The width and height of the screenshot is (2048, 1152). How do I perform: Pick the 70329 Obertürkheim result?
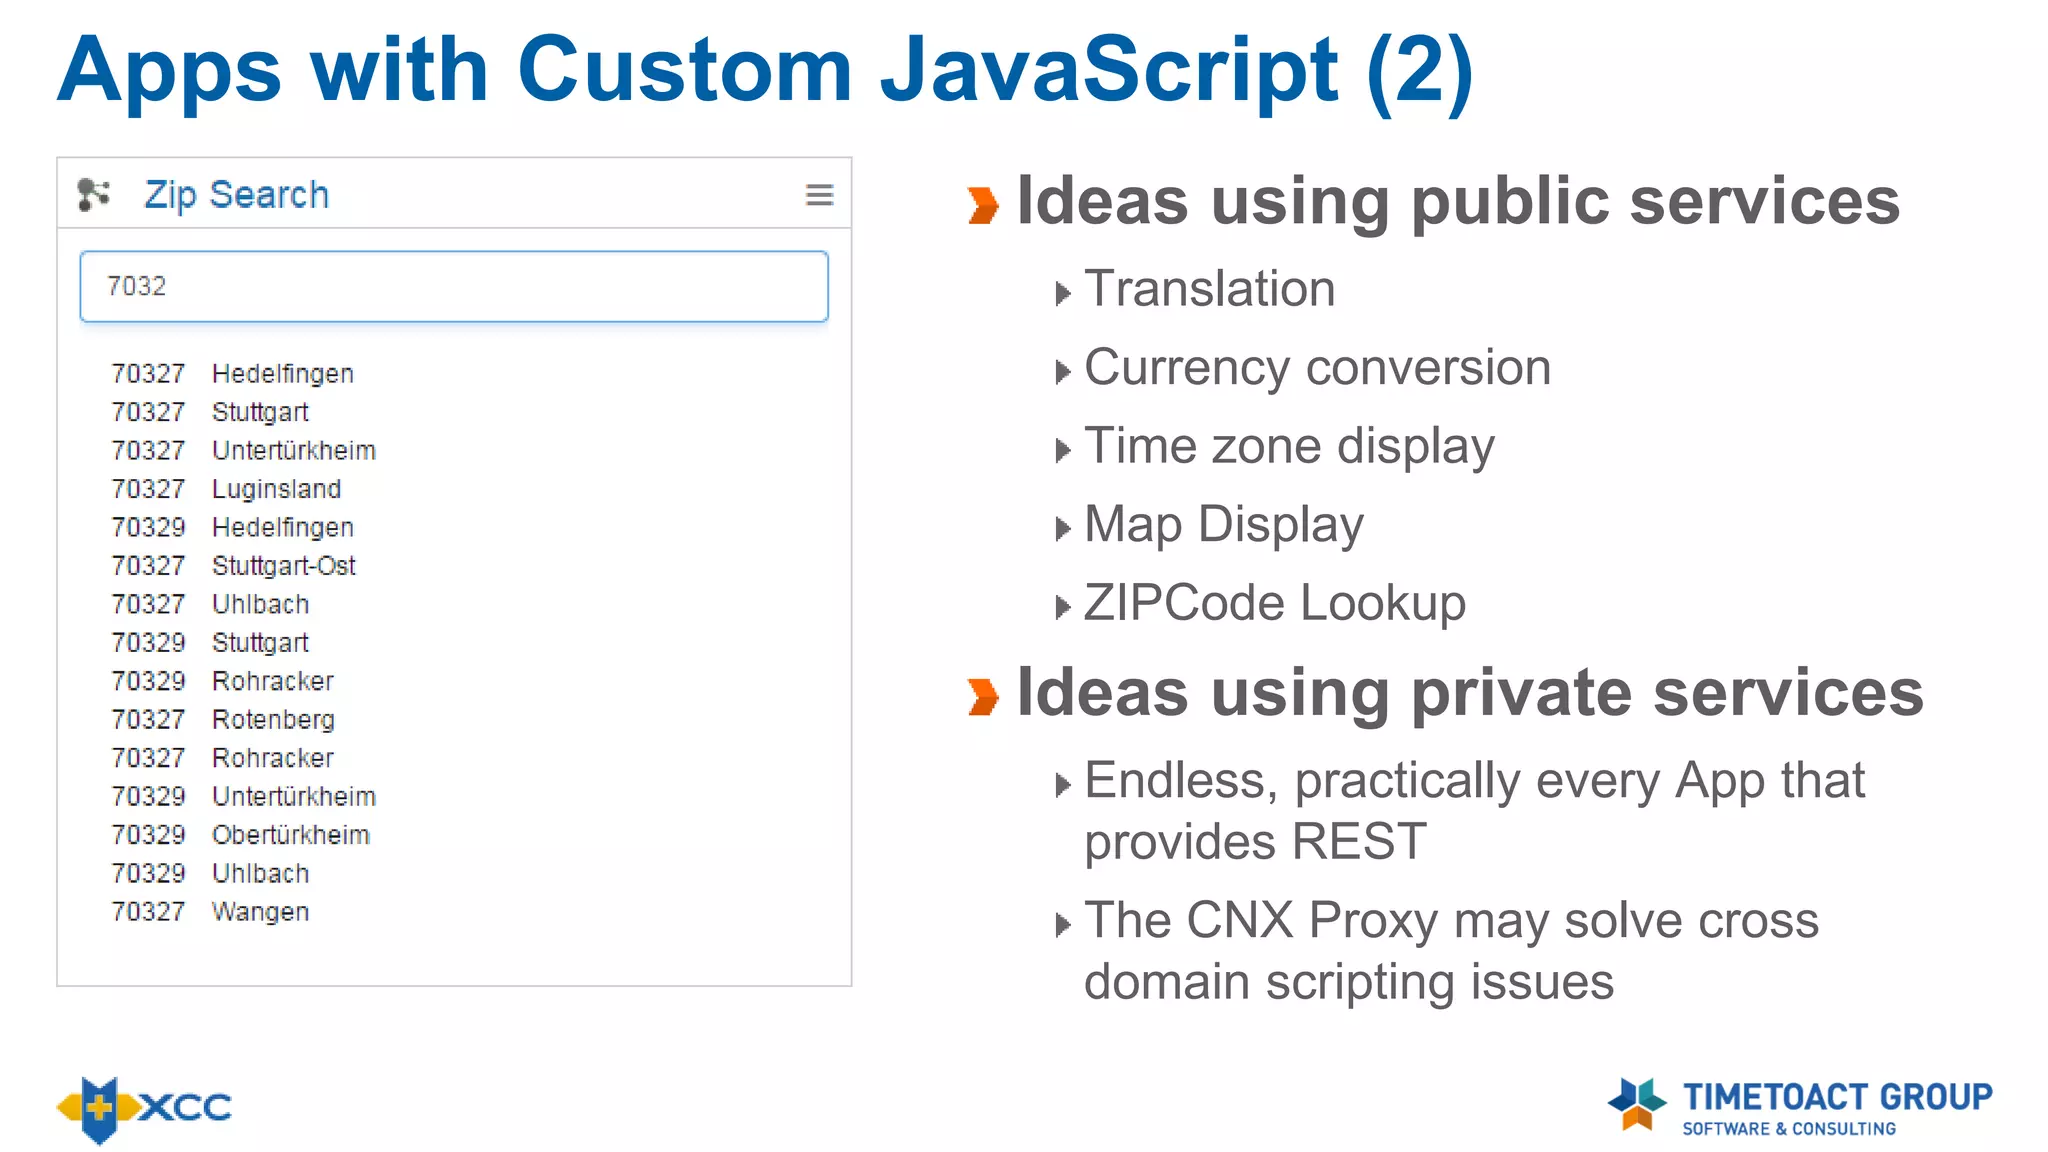click(240, 835)
